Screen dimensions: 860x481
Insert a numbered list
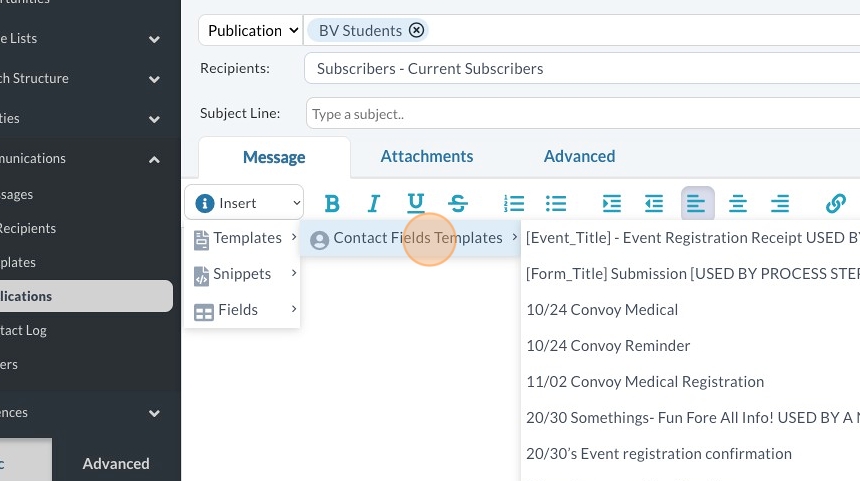tap(514, 204)
